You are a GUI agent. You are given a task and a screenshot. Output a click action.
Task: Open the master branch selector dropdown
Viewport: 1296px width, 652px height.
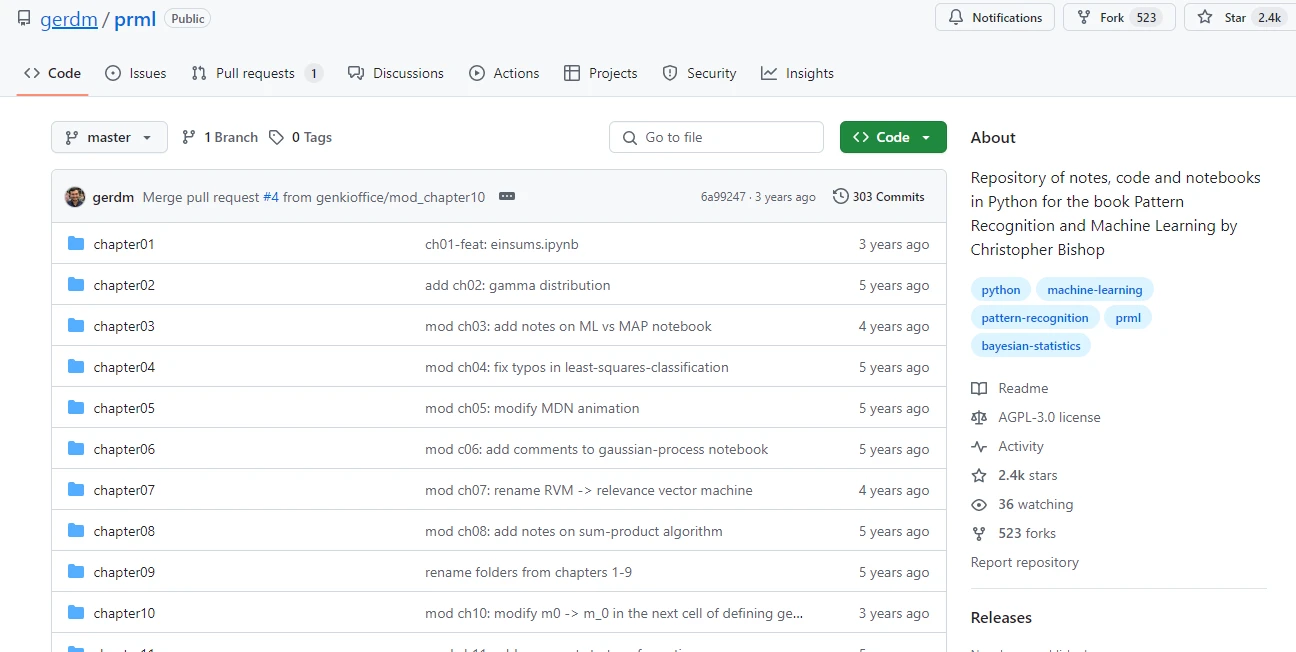click(x=109, y=137)
